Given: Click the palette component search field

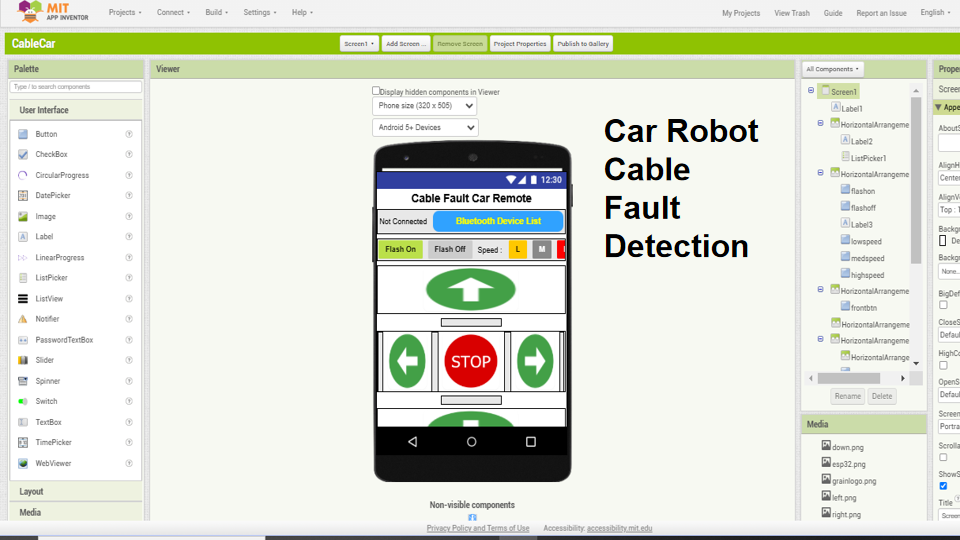Looking at the screenshot, I should pos(76,87).
